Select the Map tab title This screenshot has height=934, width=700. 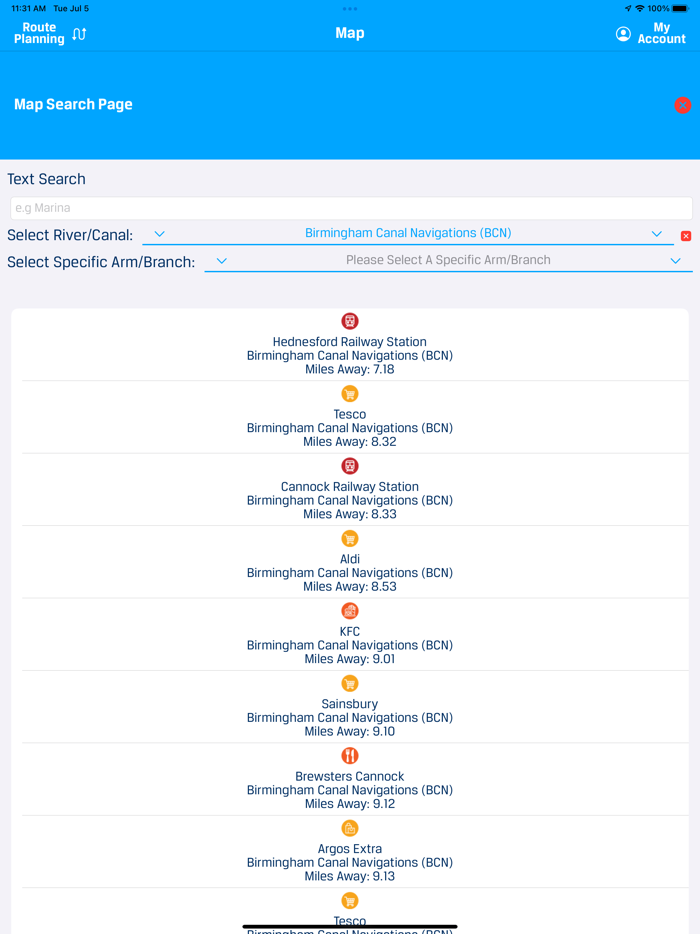tap(350, 33)
